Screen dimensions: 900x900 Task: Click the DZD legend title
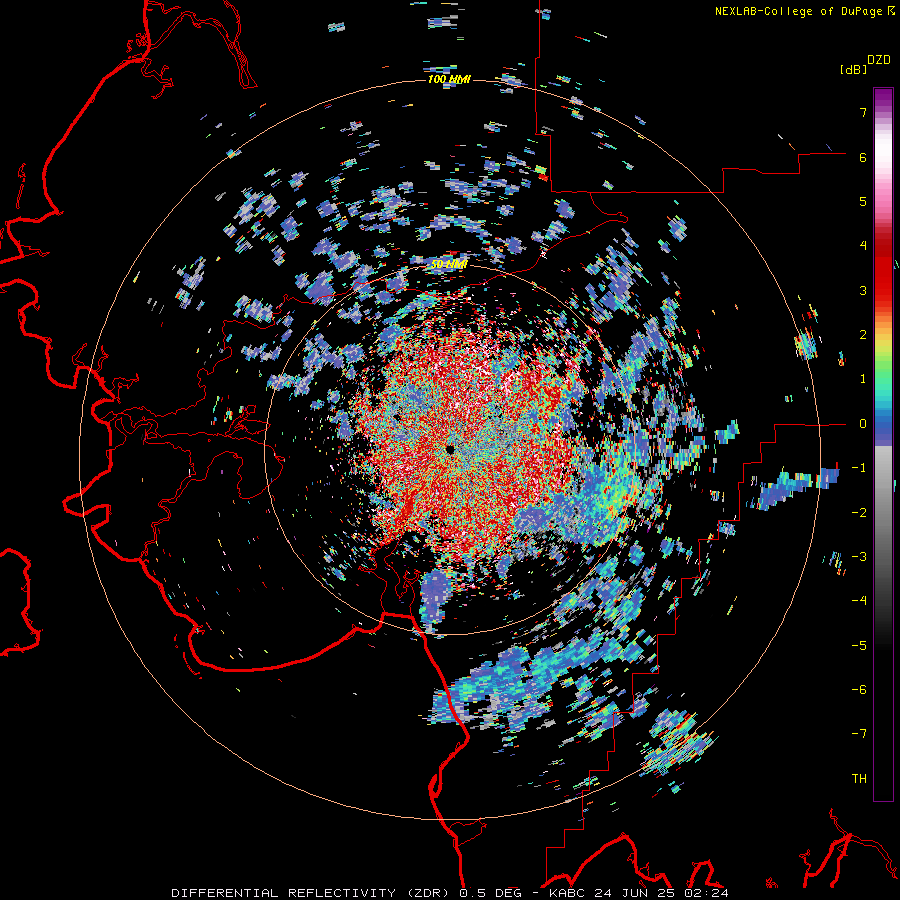click(x=879, y=60)
